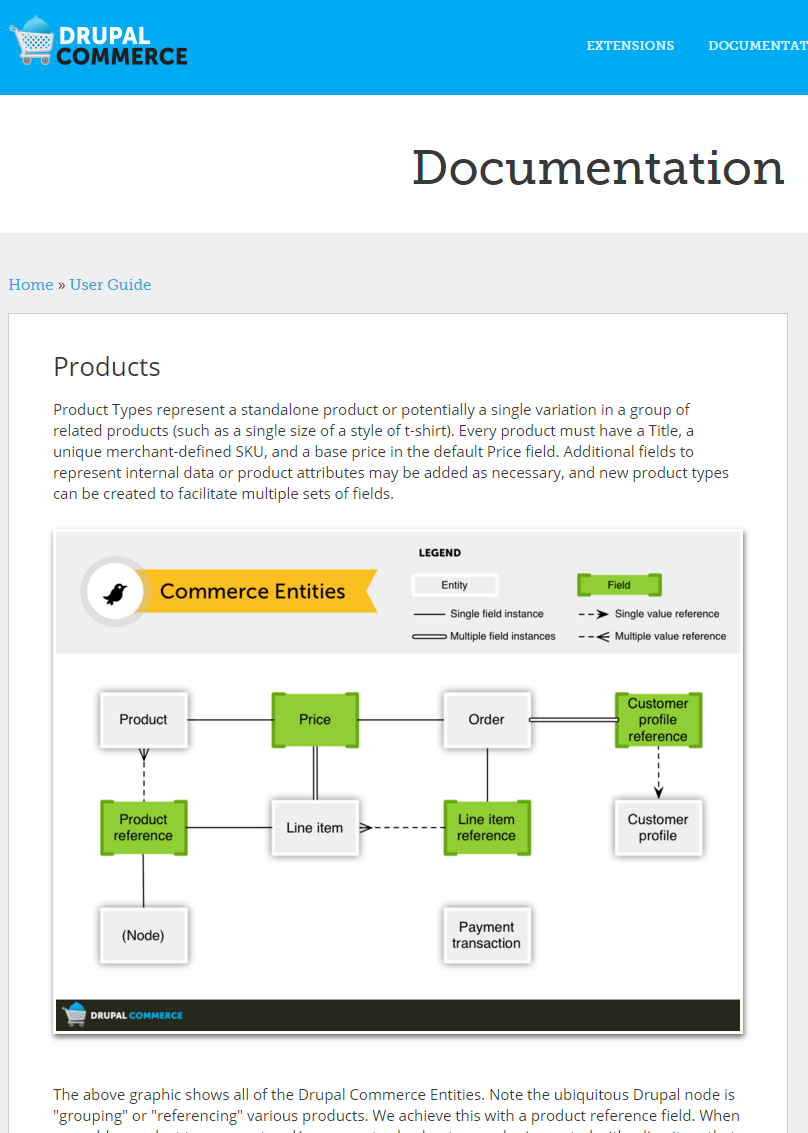Open the Documentation menu item

tap(758, 46)
